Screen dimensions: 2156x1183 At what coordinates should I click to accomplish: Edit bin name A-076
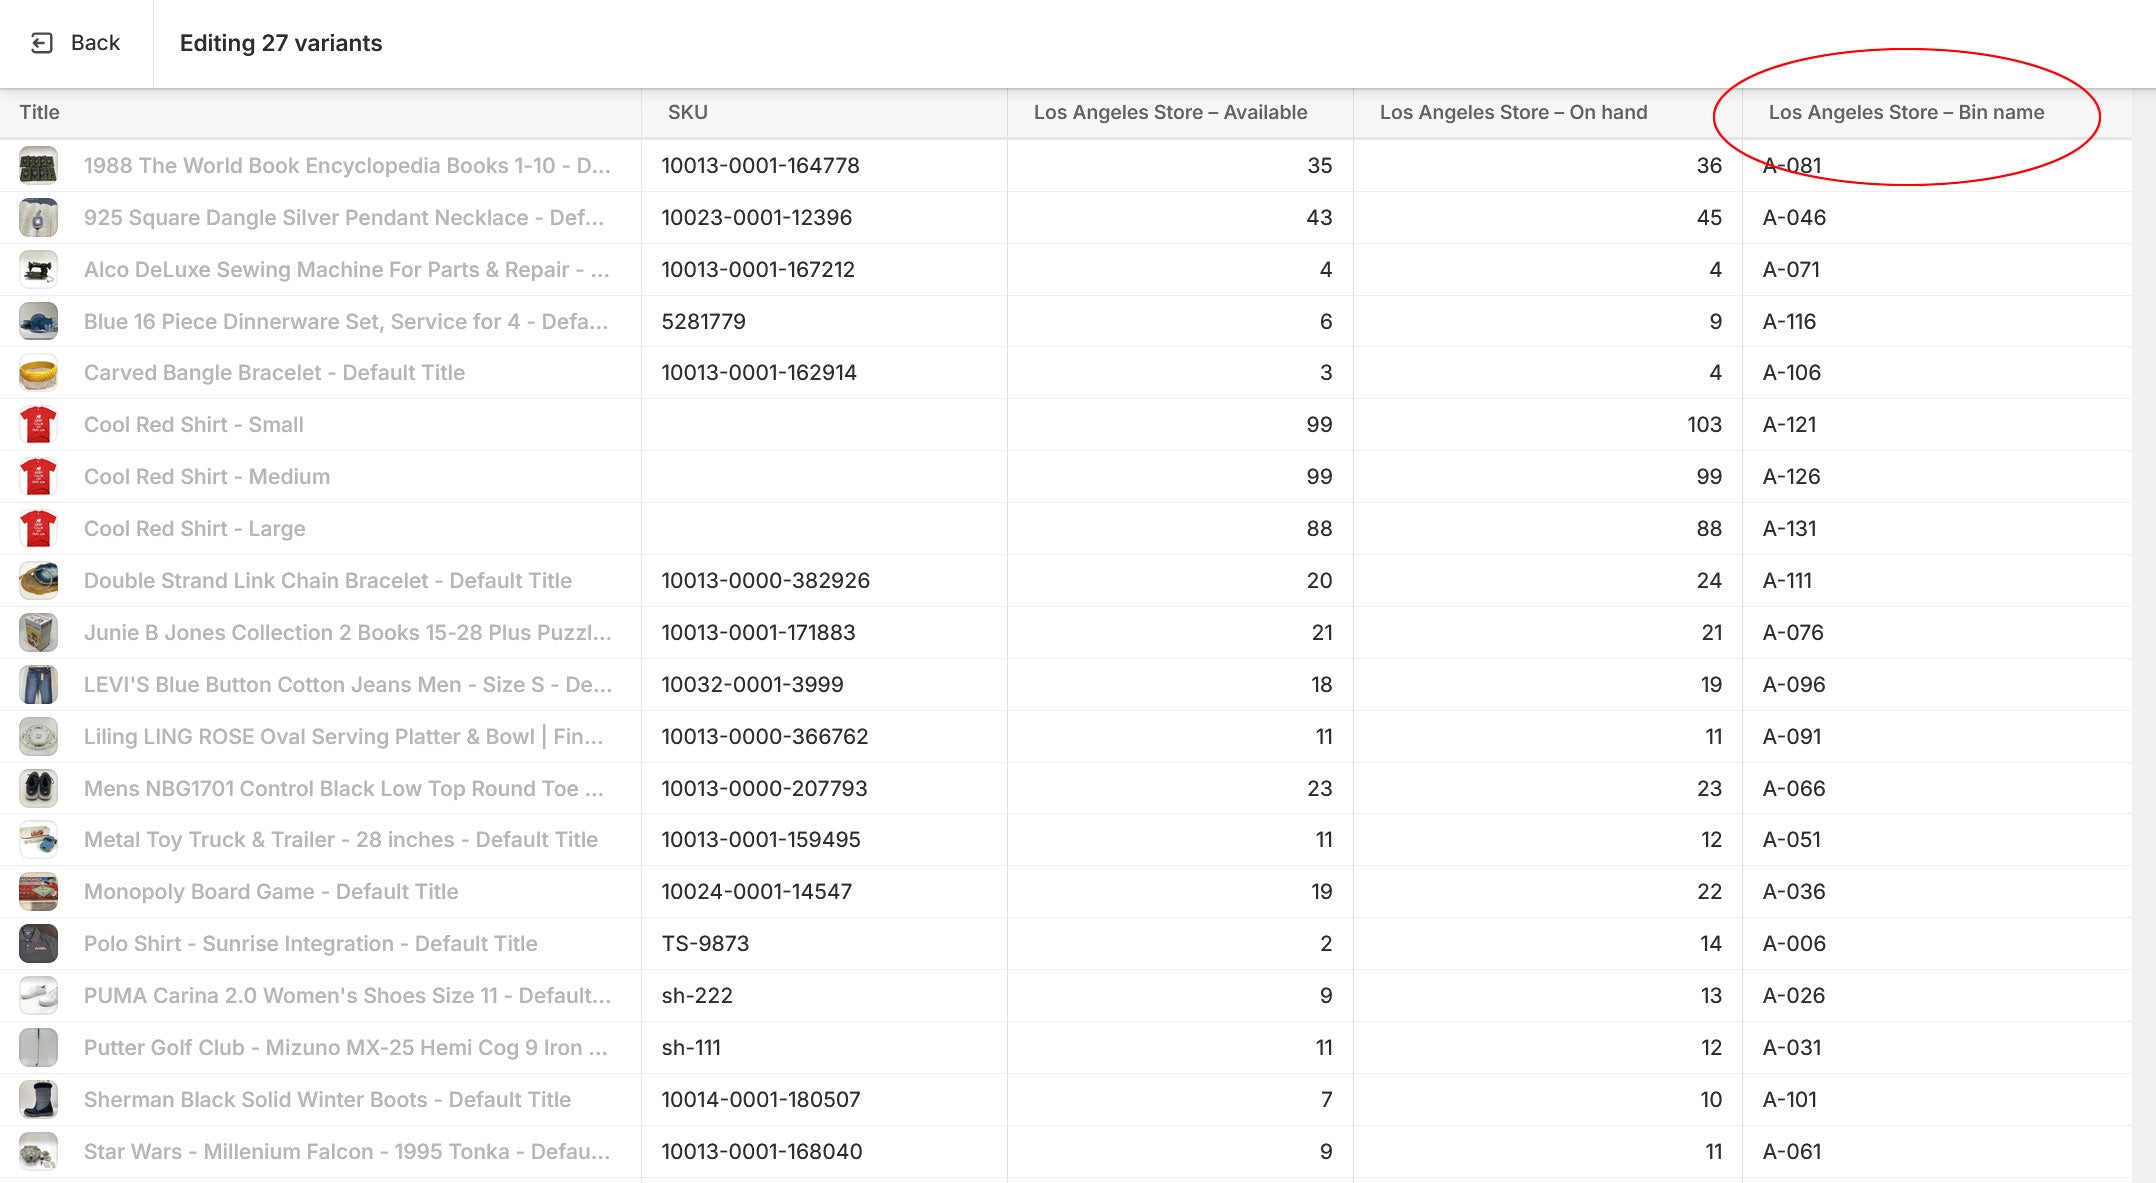click(1937, 633)
